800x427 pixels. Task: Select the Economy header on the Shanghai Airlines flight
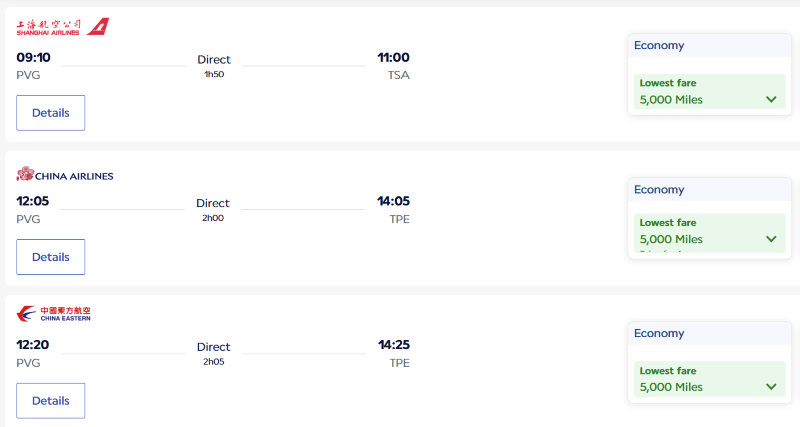[x=659, y=45]
